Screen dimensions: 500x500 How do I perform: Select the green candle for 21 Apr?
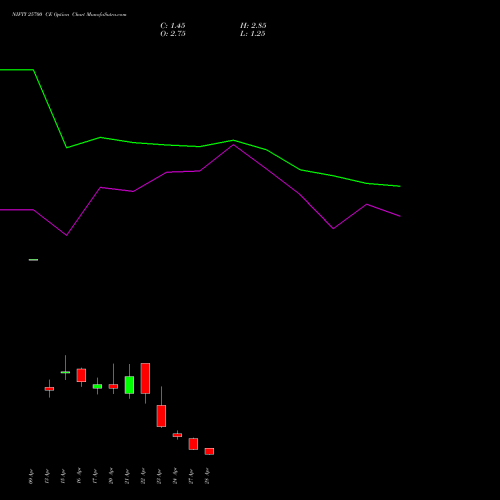click(129, 385)
